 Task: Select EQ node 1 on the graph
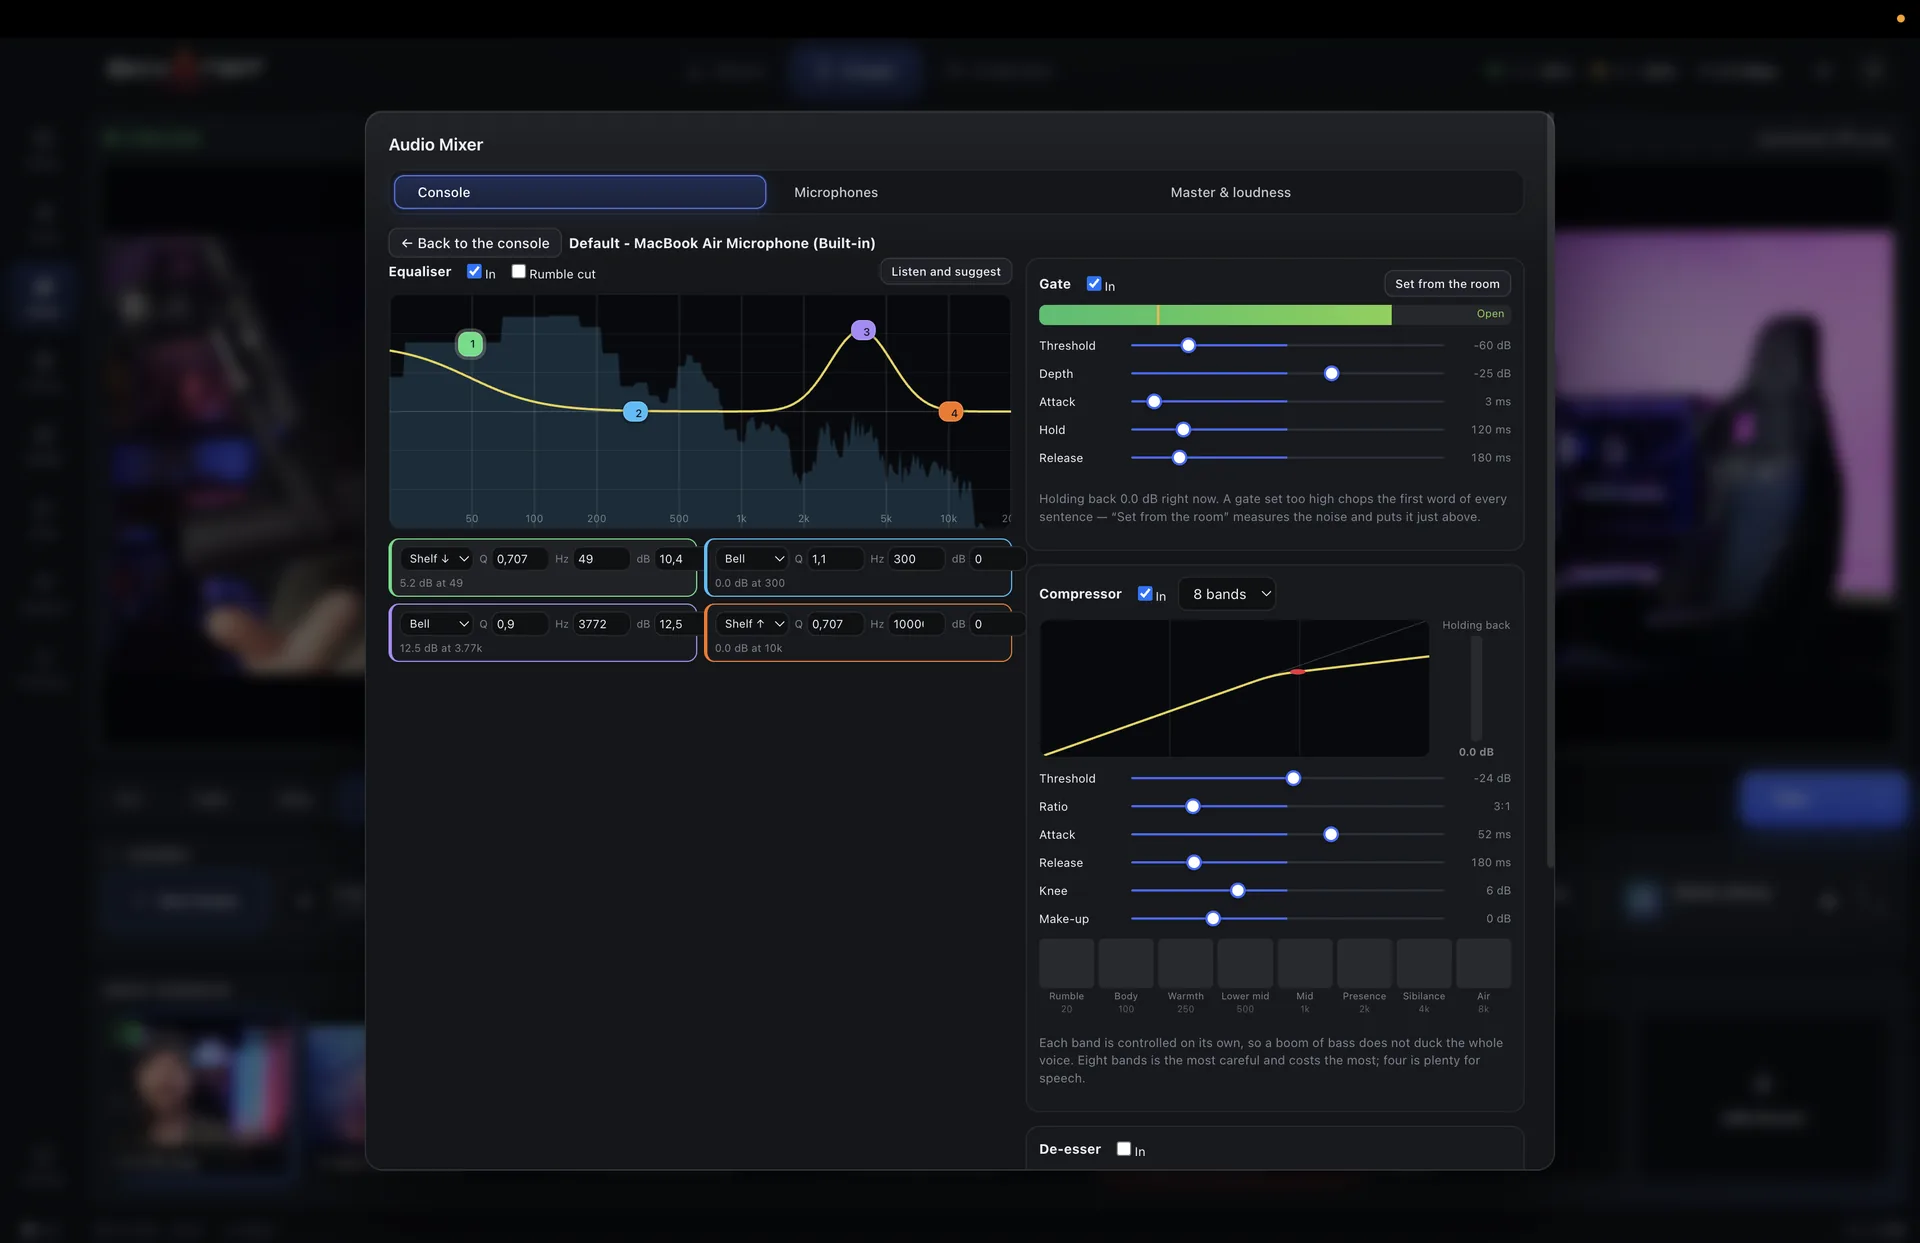(471, 344)
